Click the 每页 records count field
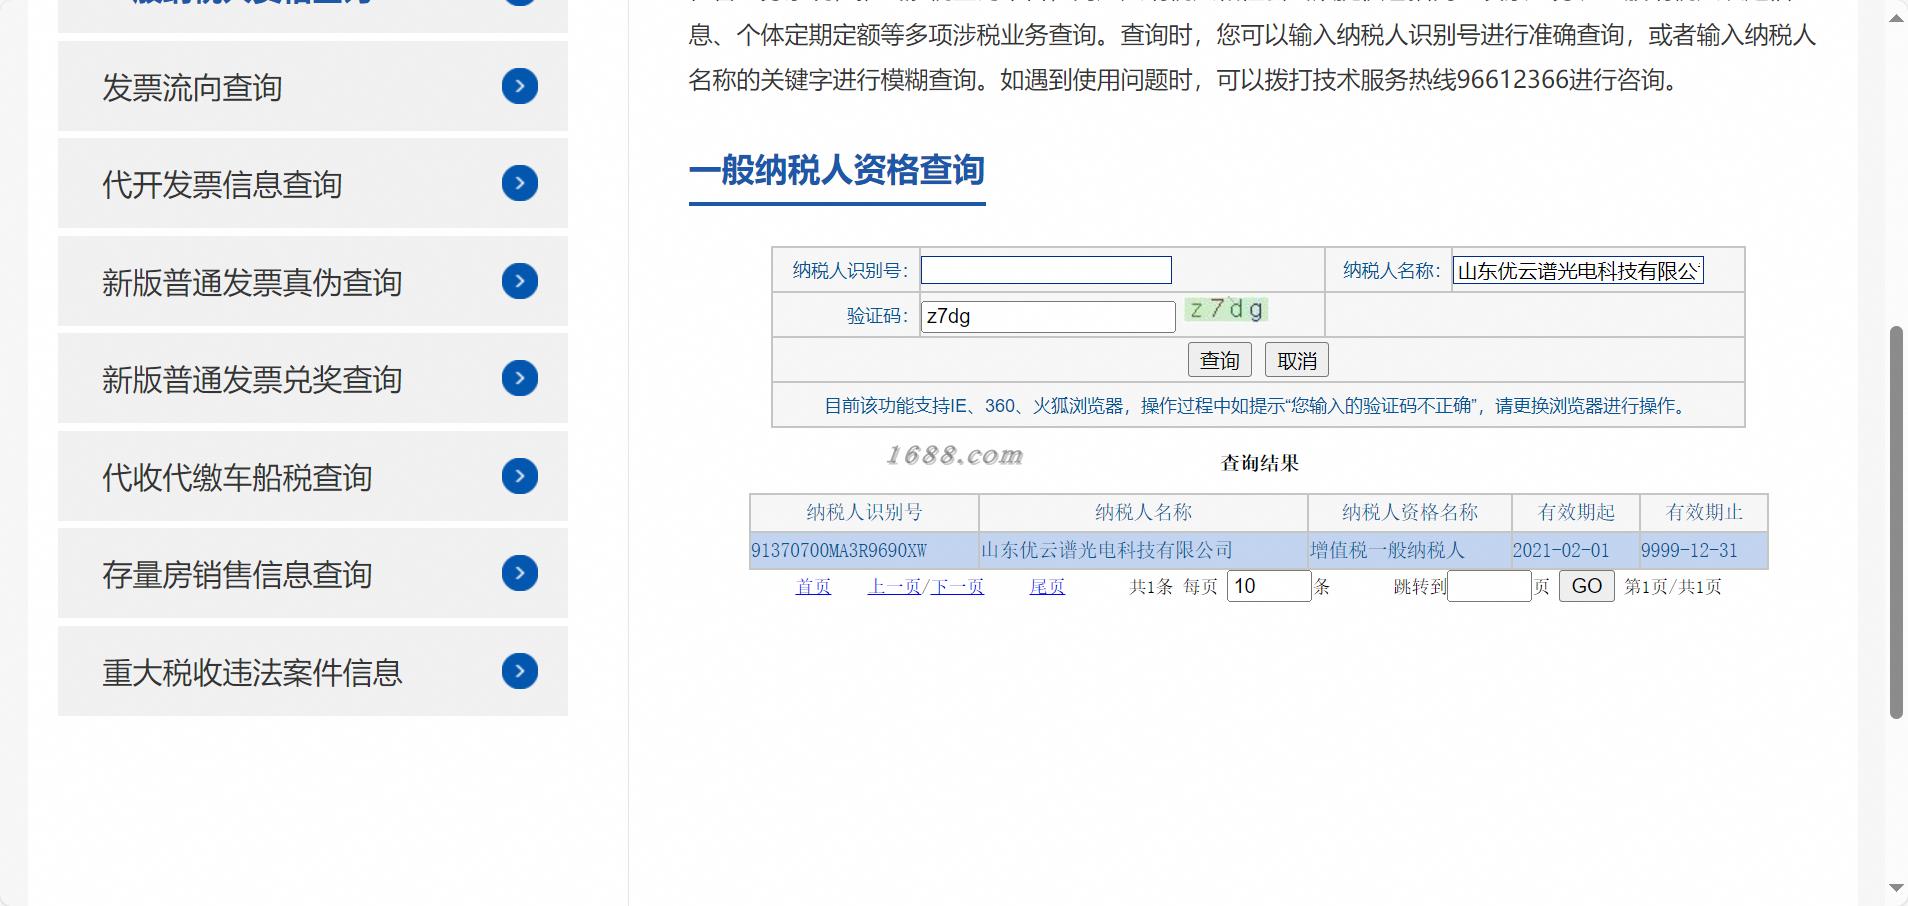Image resolution: width=1908 pixels, height=906 pixels. pos(1269,586)
